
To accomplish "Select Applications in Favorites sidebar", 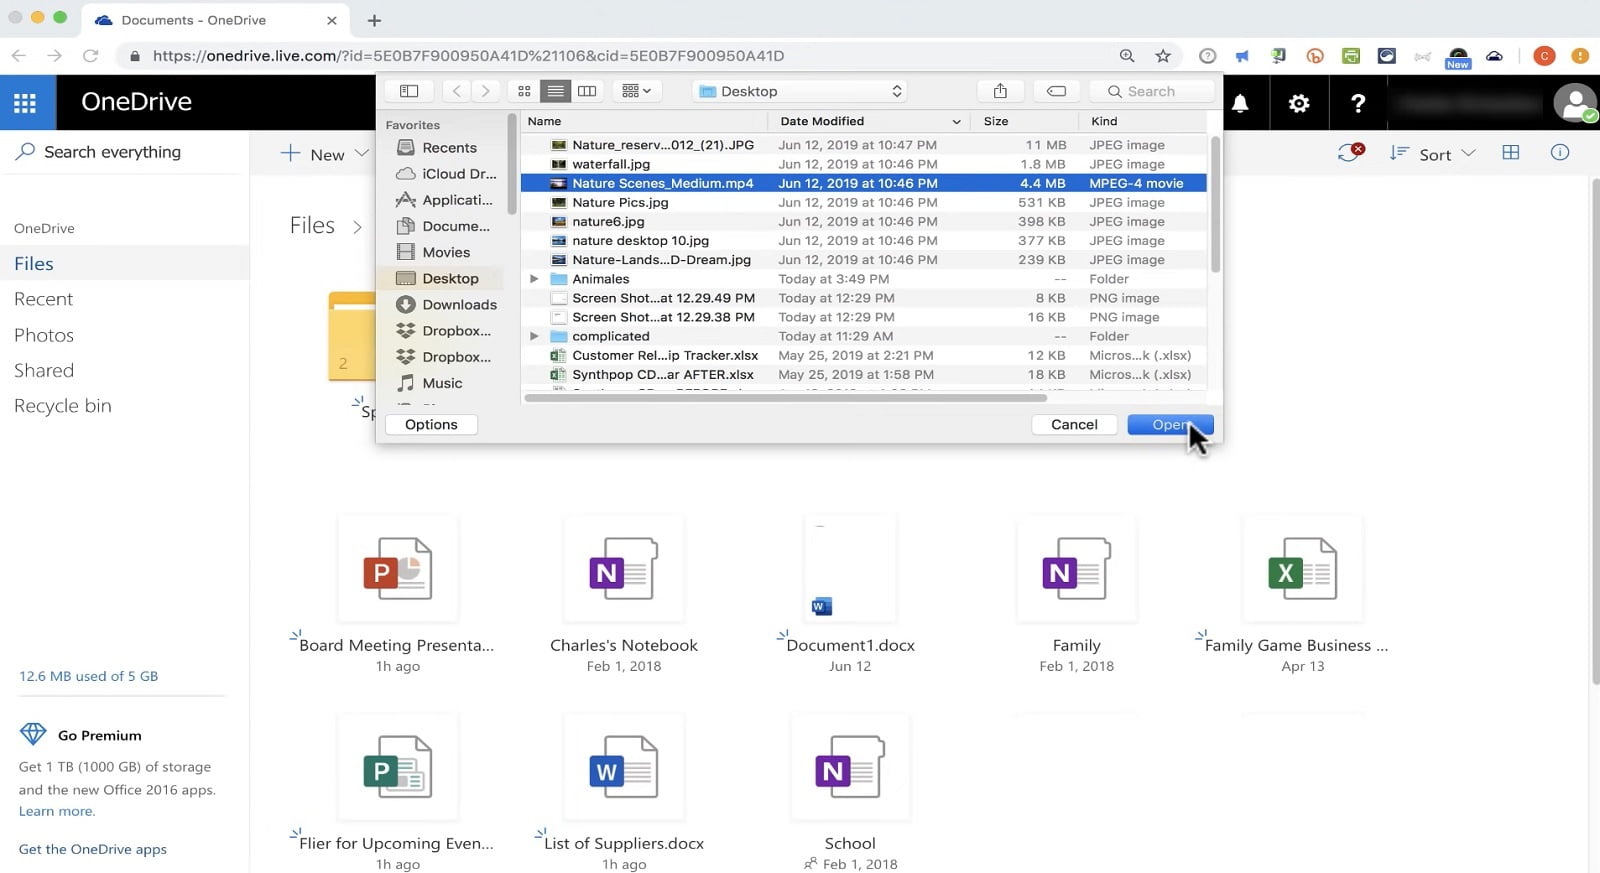I will coord(445,199).
